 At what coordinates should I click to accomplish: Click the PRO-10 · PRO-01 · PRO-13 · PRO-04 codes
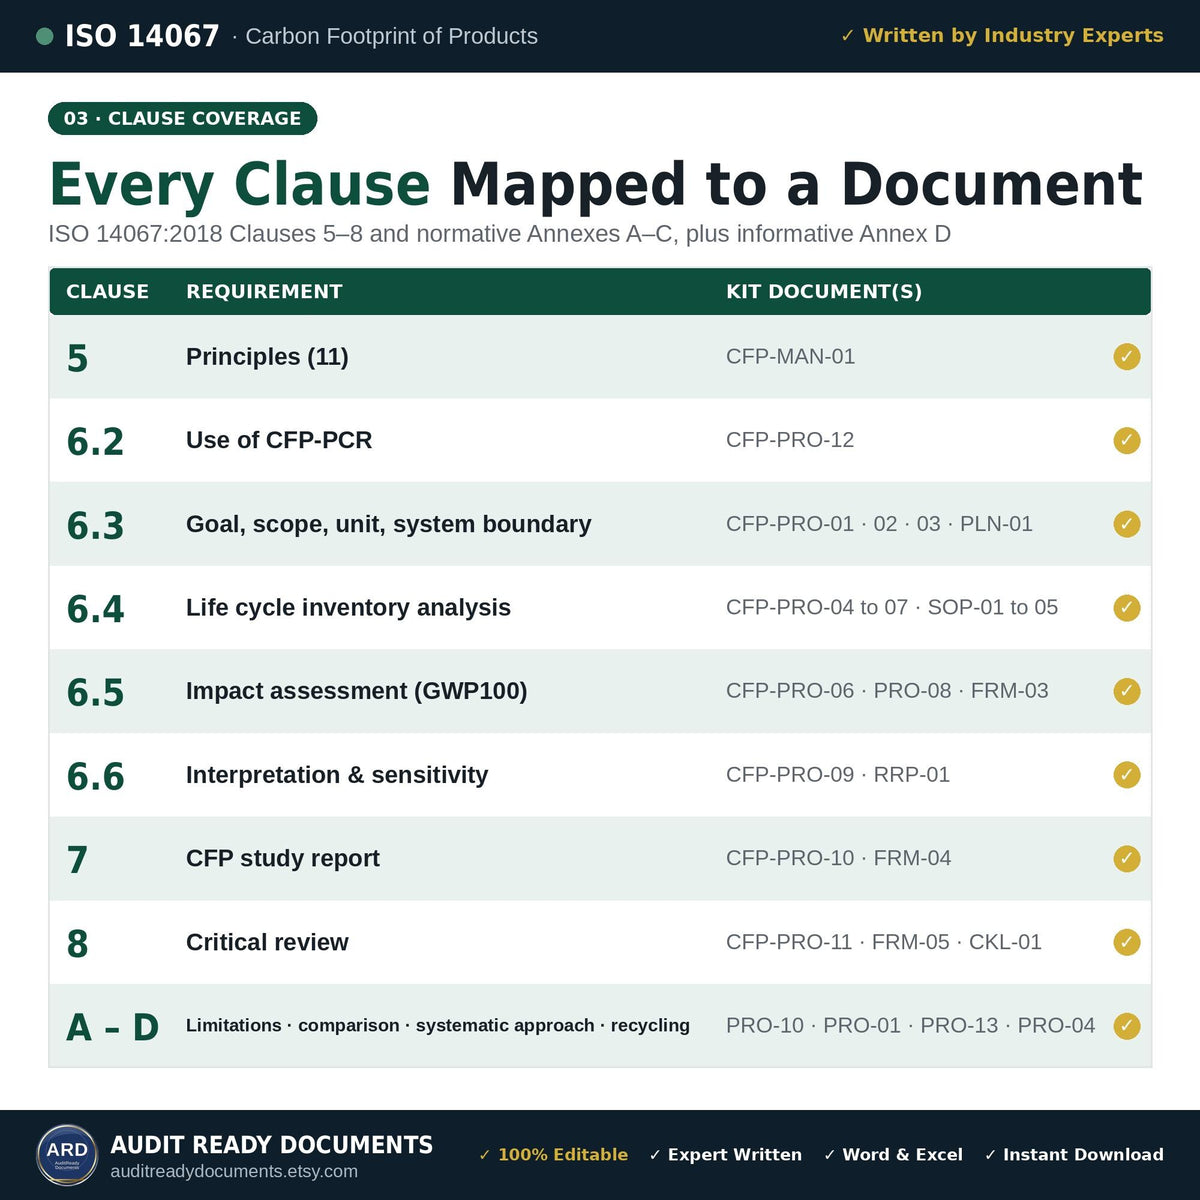(x=910, y=1025)
